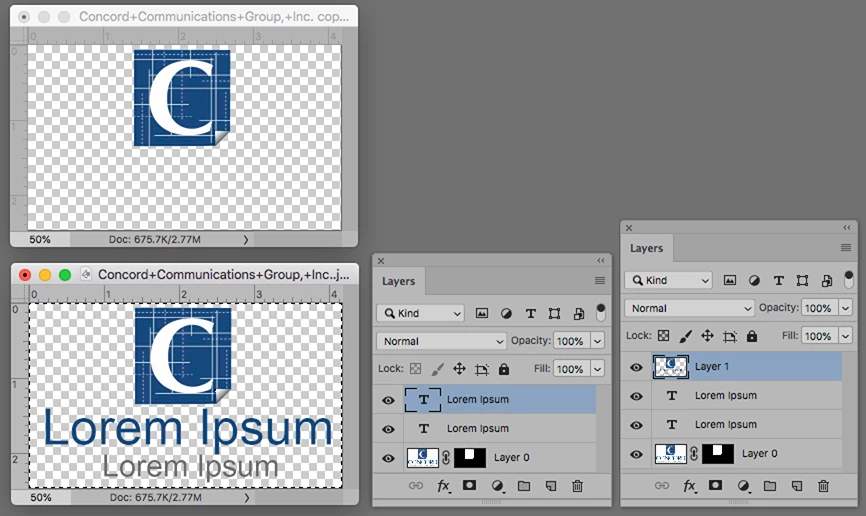This screenshot has height=516, width=866.
Task: Filter type layers in right Layers panel
Action: coord(778,281)
